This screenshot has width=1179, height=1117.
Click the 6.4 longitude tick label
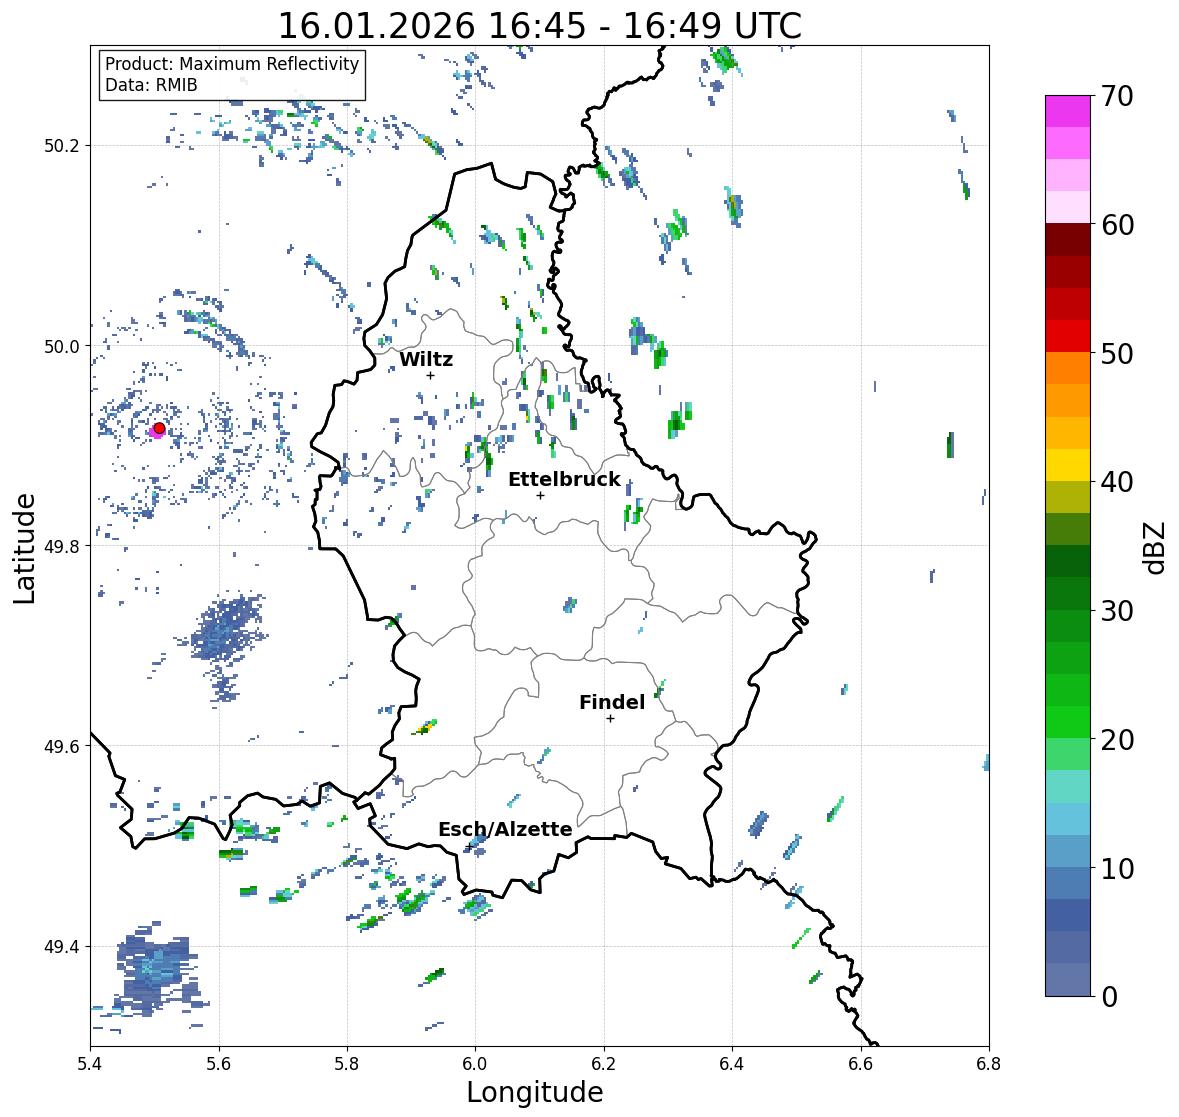[x=732, y=1064]
